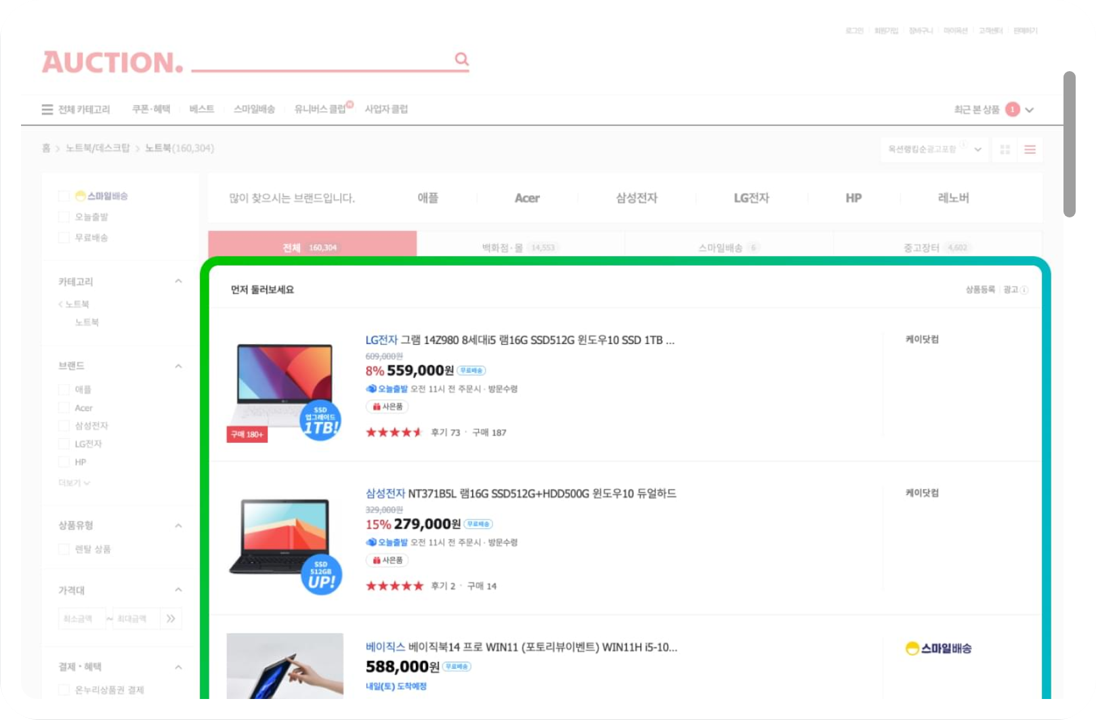Click 사은품 gift badge on 삼성전자 NT371B5L item

[387, 560]
